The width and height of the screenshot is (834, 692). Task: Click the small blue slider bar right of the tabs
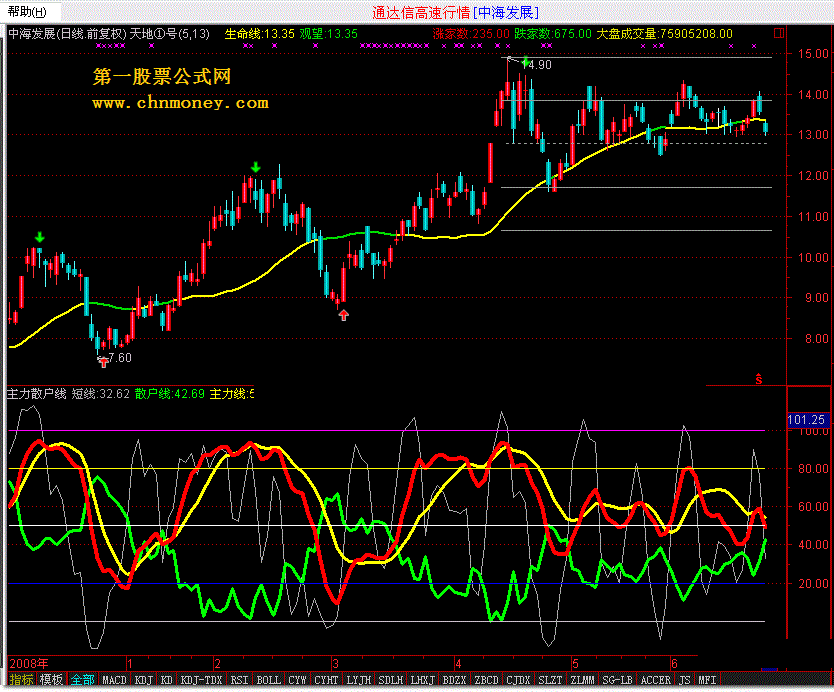(x=769, y=670)
